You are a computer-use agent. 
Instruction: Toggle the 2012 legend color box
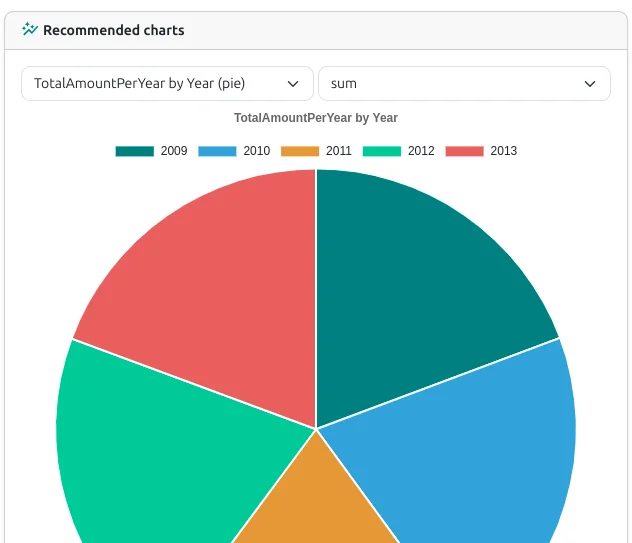tap(382, 151)
